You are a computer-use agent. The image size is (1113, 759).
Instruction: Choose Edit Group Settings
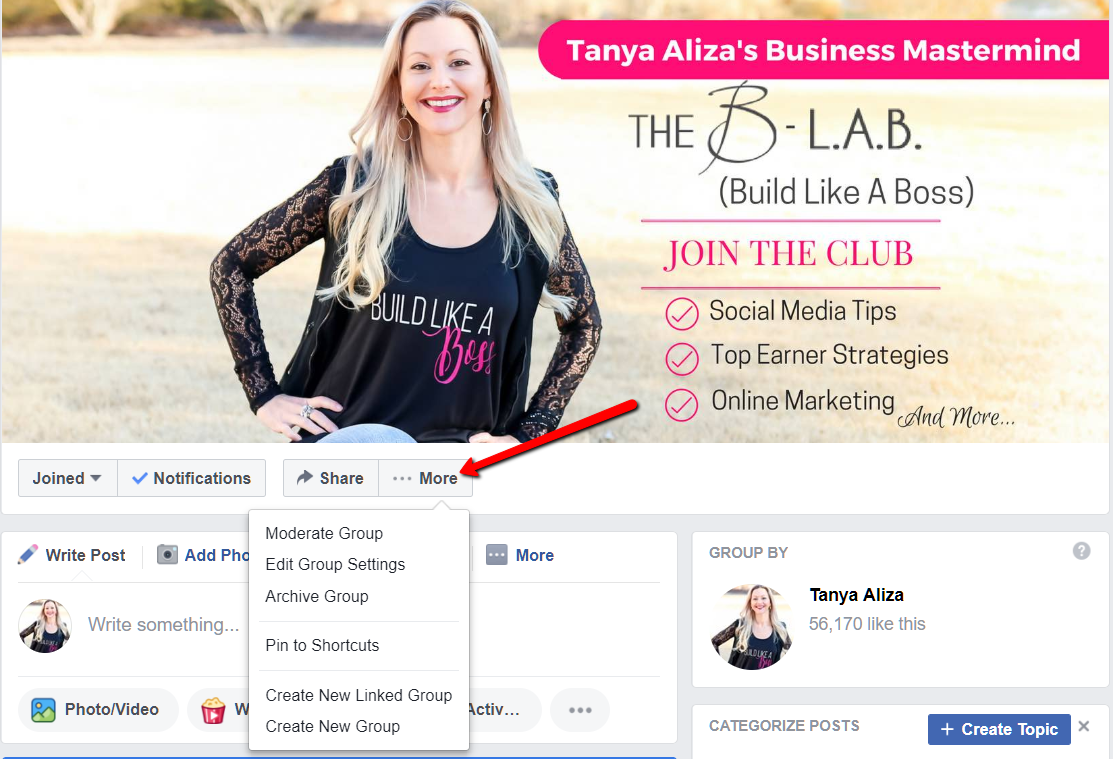click(335, 564)
